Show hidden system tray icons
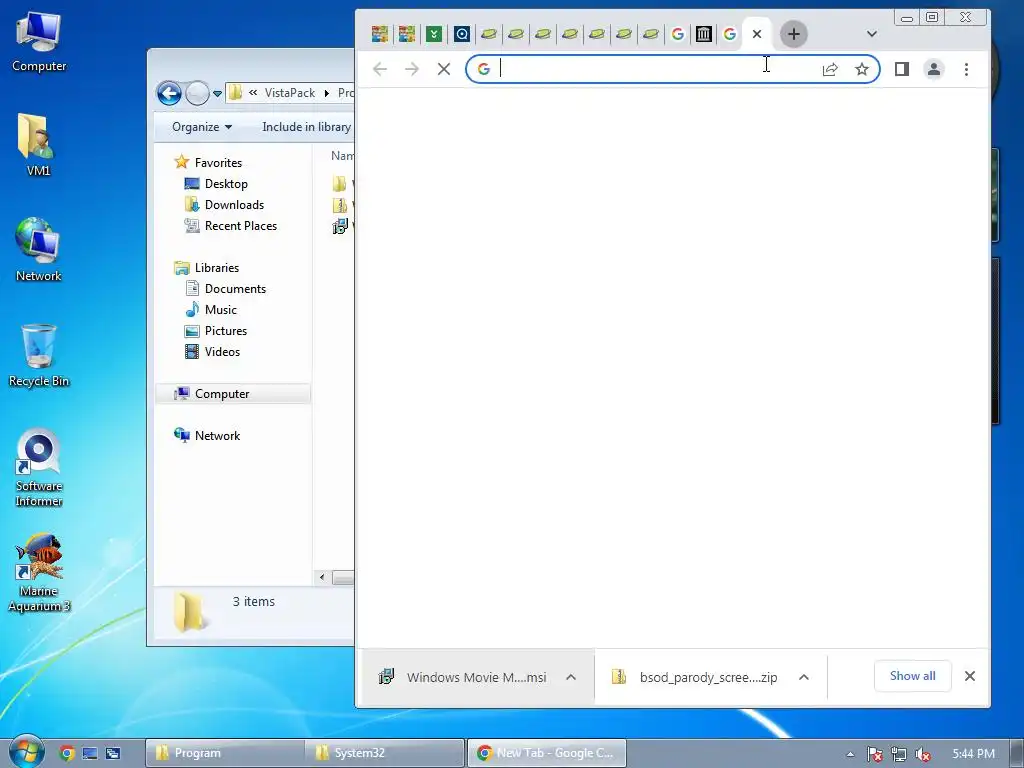 [x=850, y=754]
